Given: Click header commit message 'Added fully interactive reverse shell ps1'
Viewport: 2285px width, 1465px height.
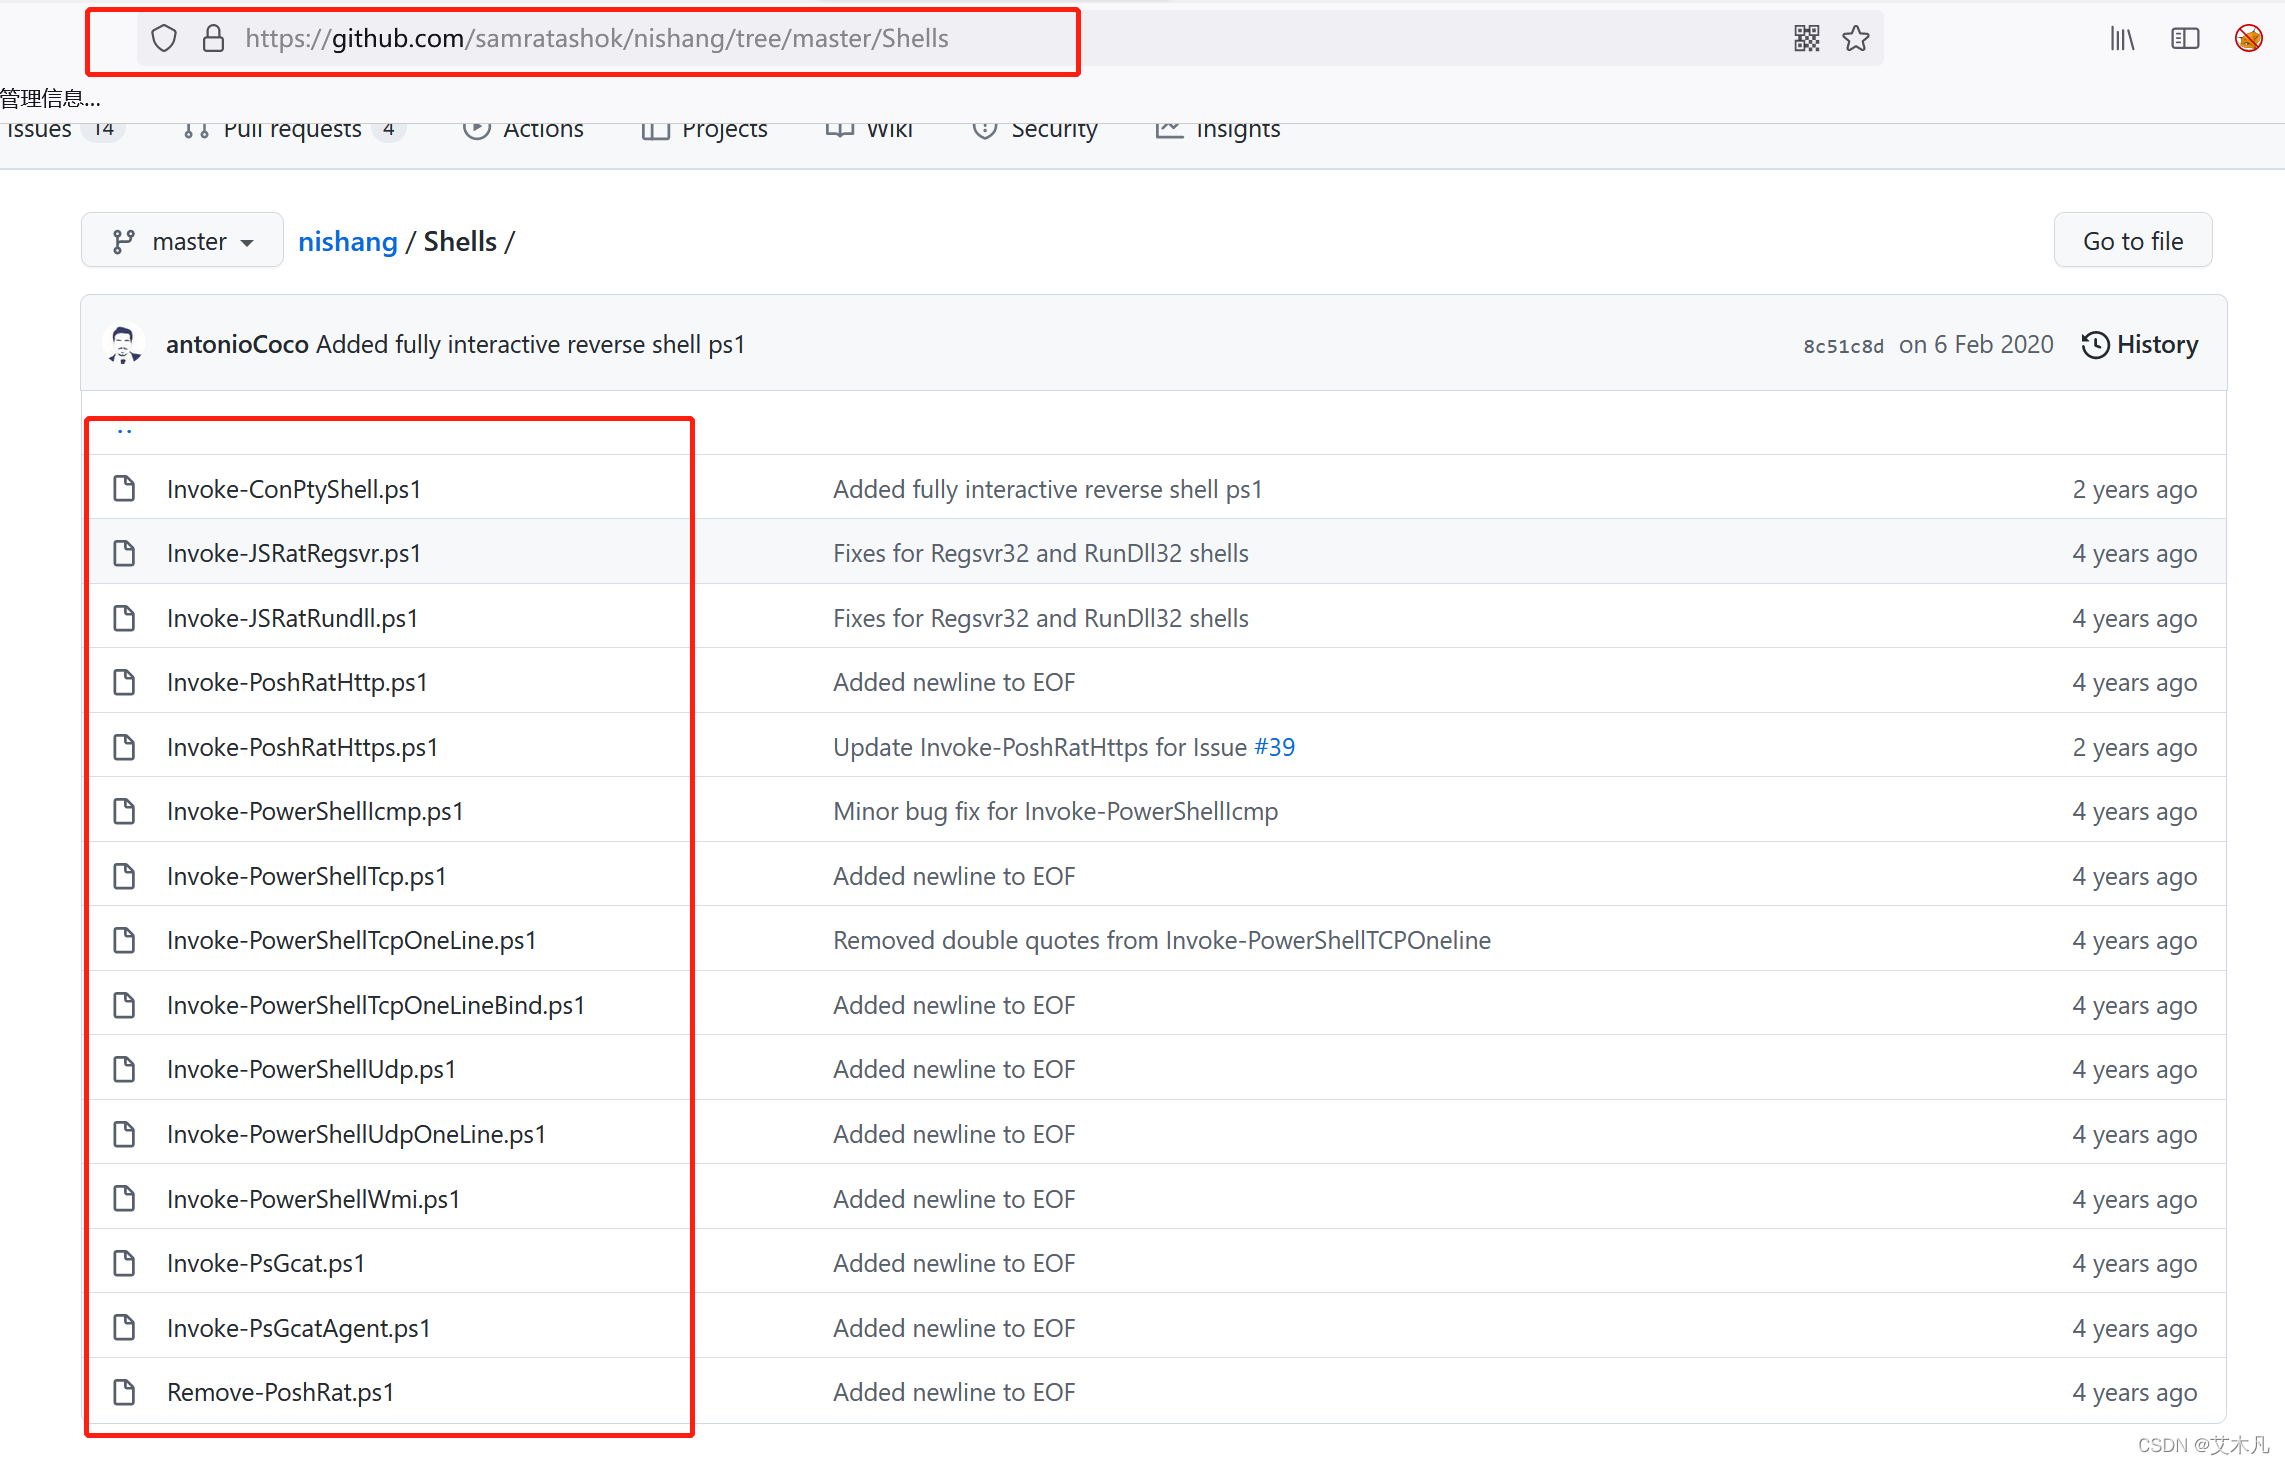Looking at the screenshot, I should pos(531,344).
